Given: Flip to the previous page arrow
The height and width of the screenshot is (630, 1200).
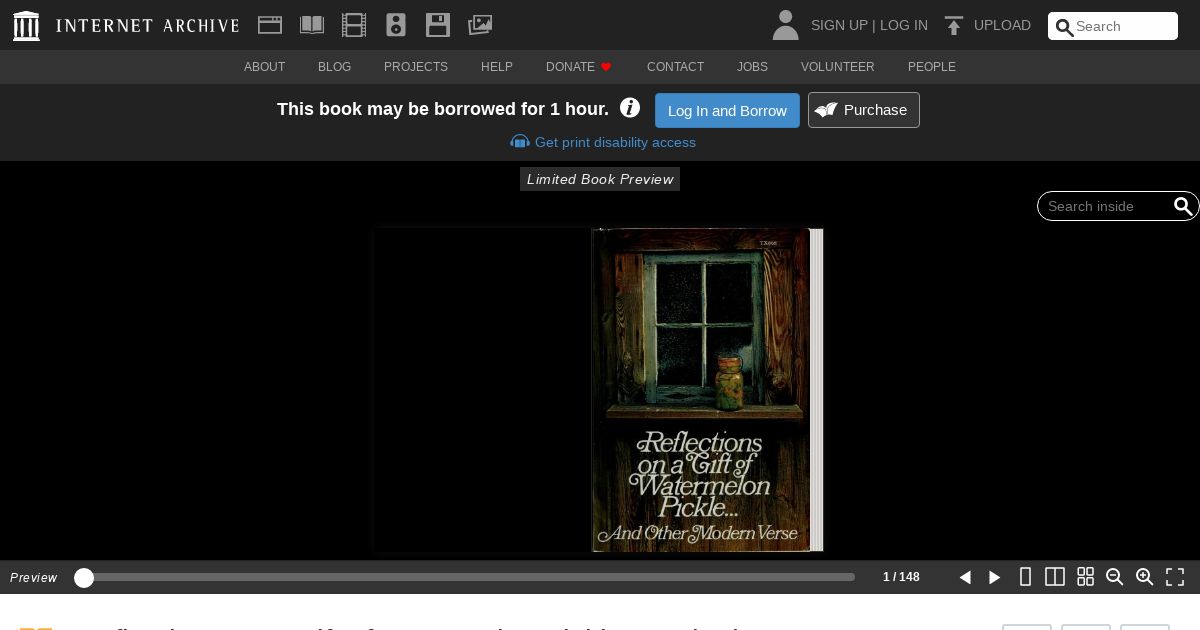Looking at the screenshot, I should tap(965, 577).
